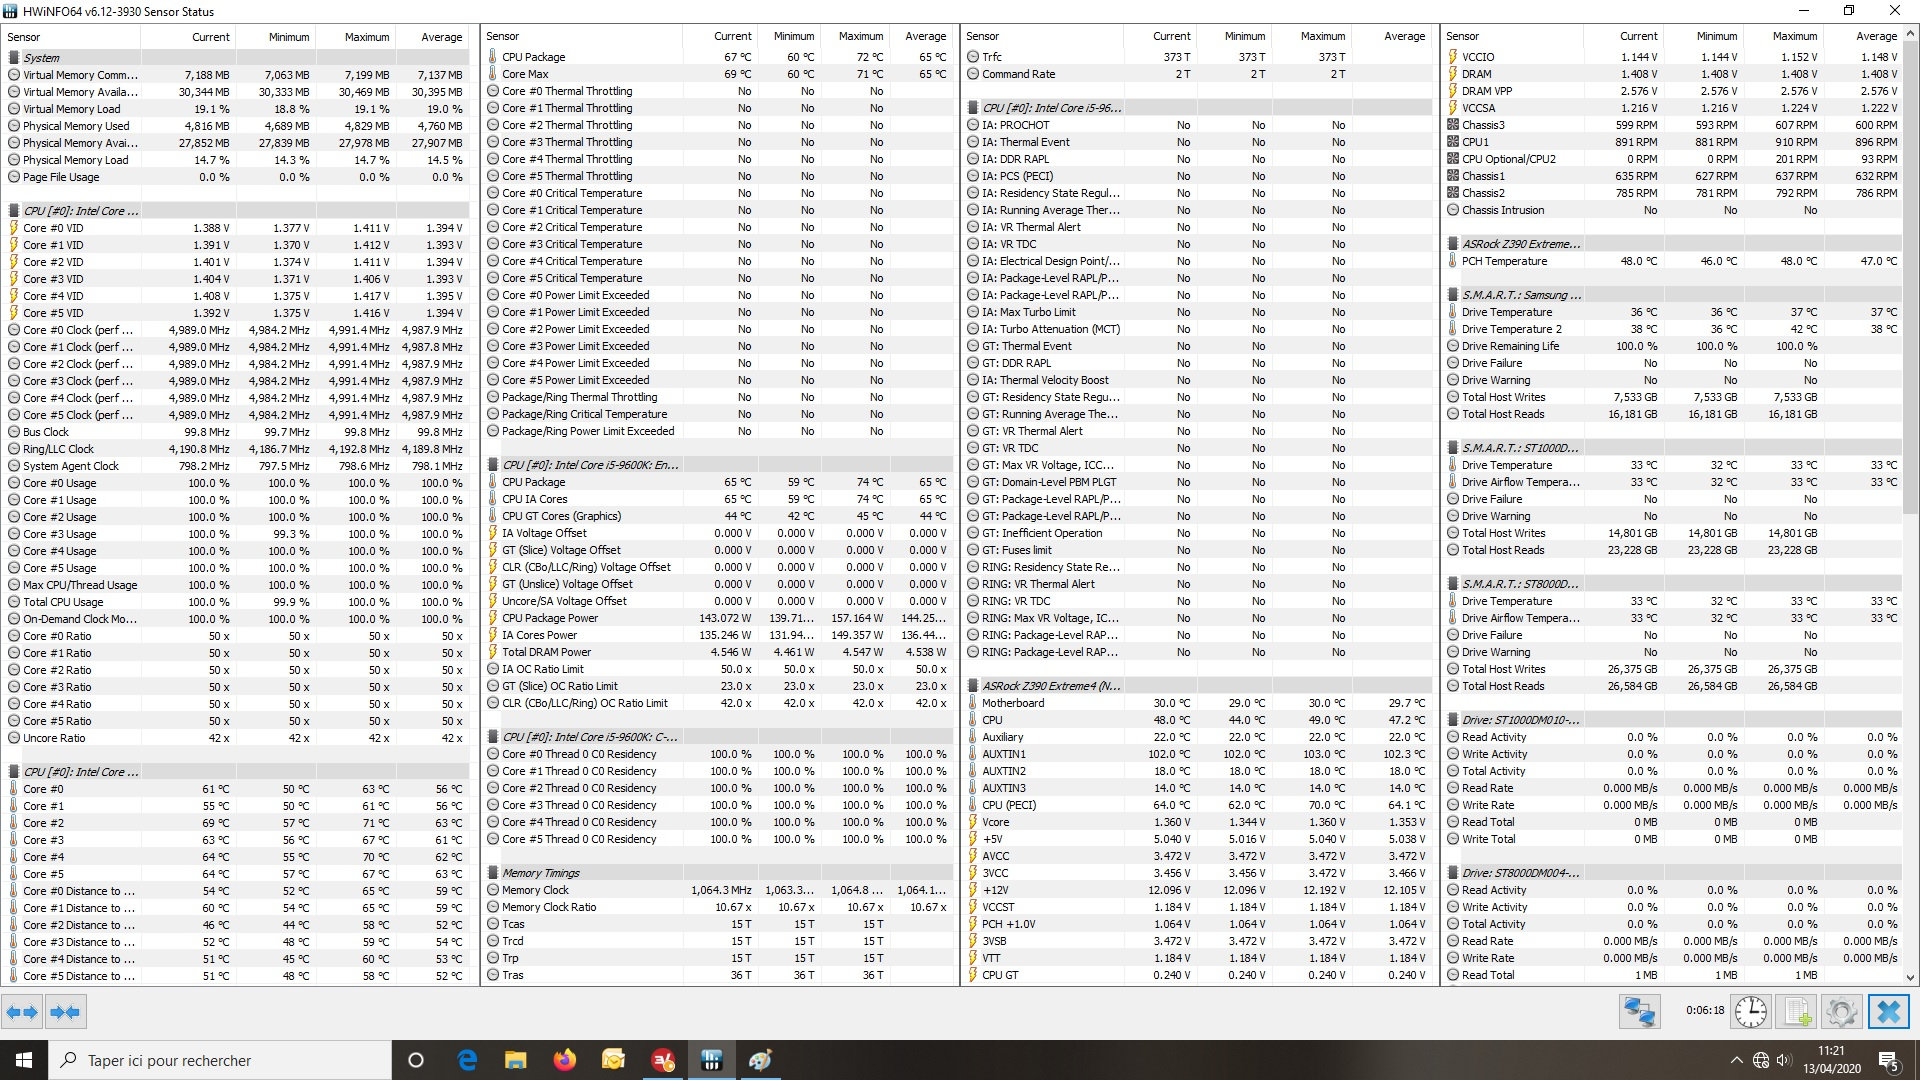Open HWiNFO taskbar icon

click(x=711, y=1060)
